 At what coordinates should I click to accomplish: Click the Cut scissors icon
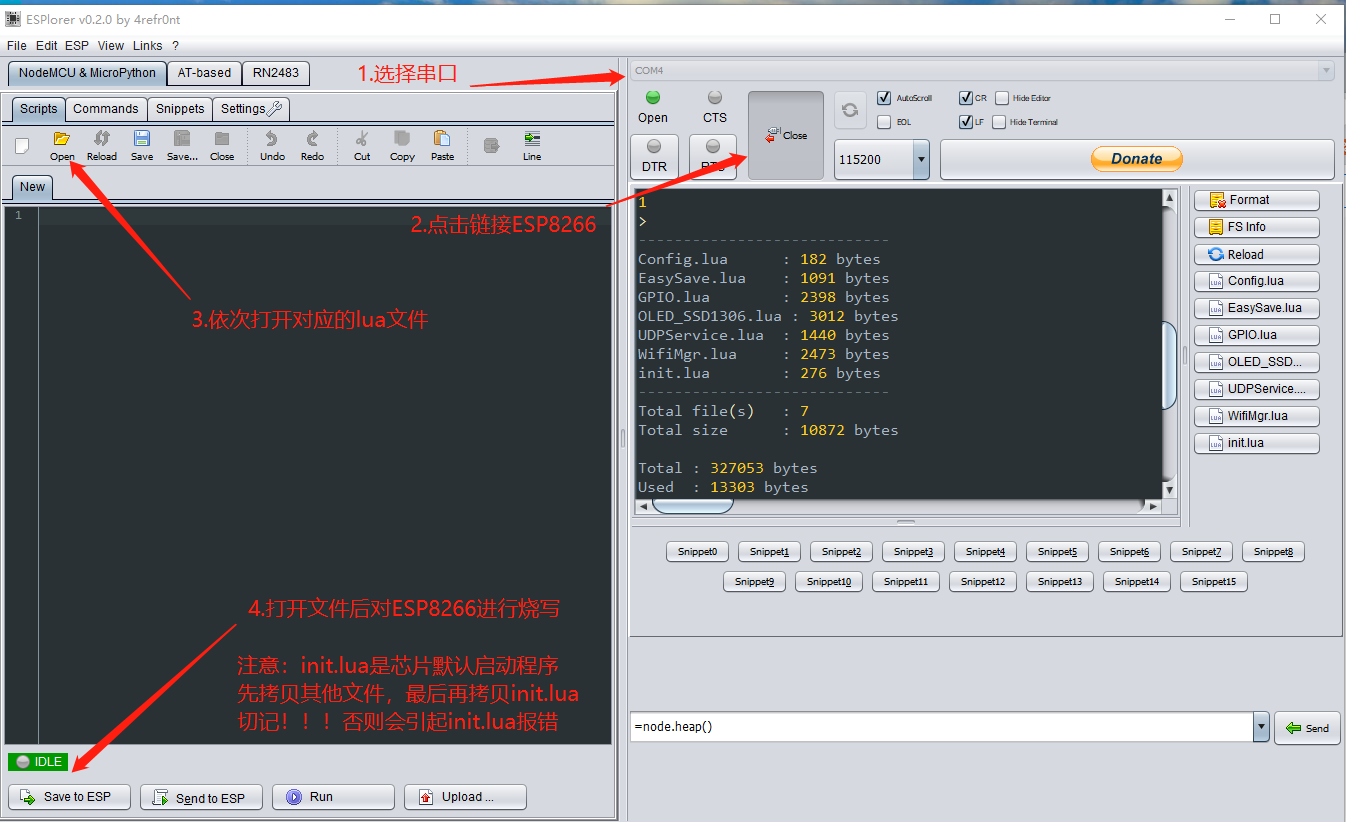click(362, 145)
